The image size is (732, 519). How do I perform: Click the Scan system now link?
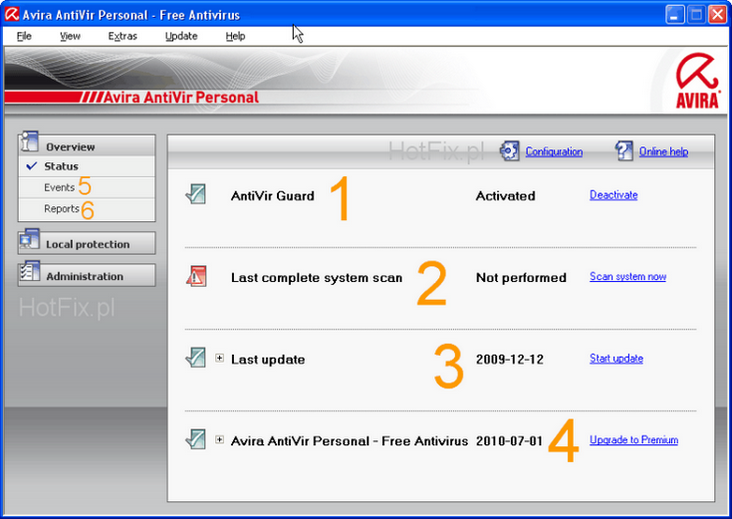(627, 277)
